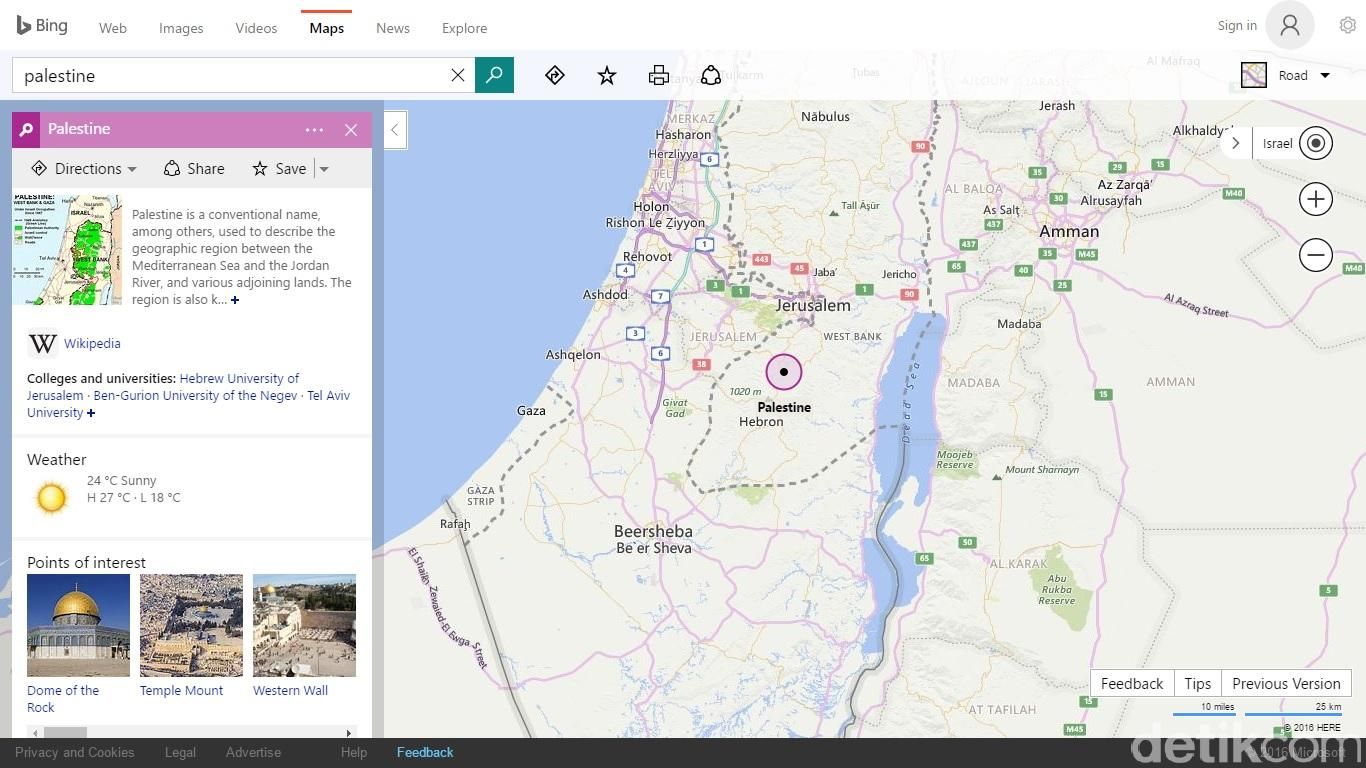Expand the Israel location chevron
Viewport: 1366px width, 768px height.
[1235, 143]
